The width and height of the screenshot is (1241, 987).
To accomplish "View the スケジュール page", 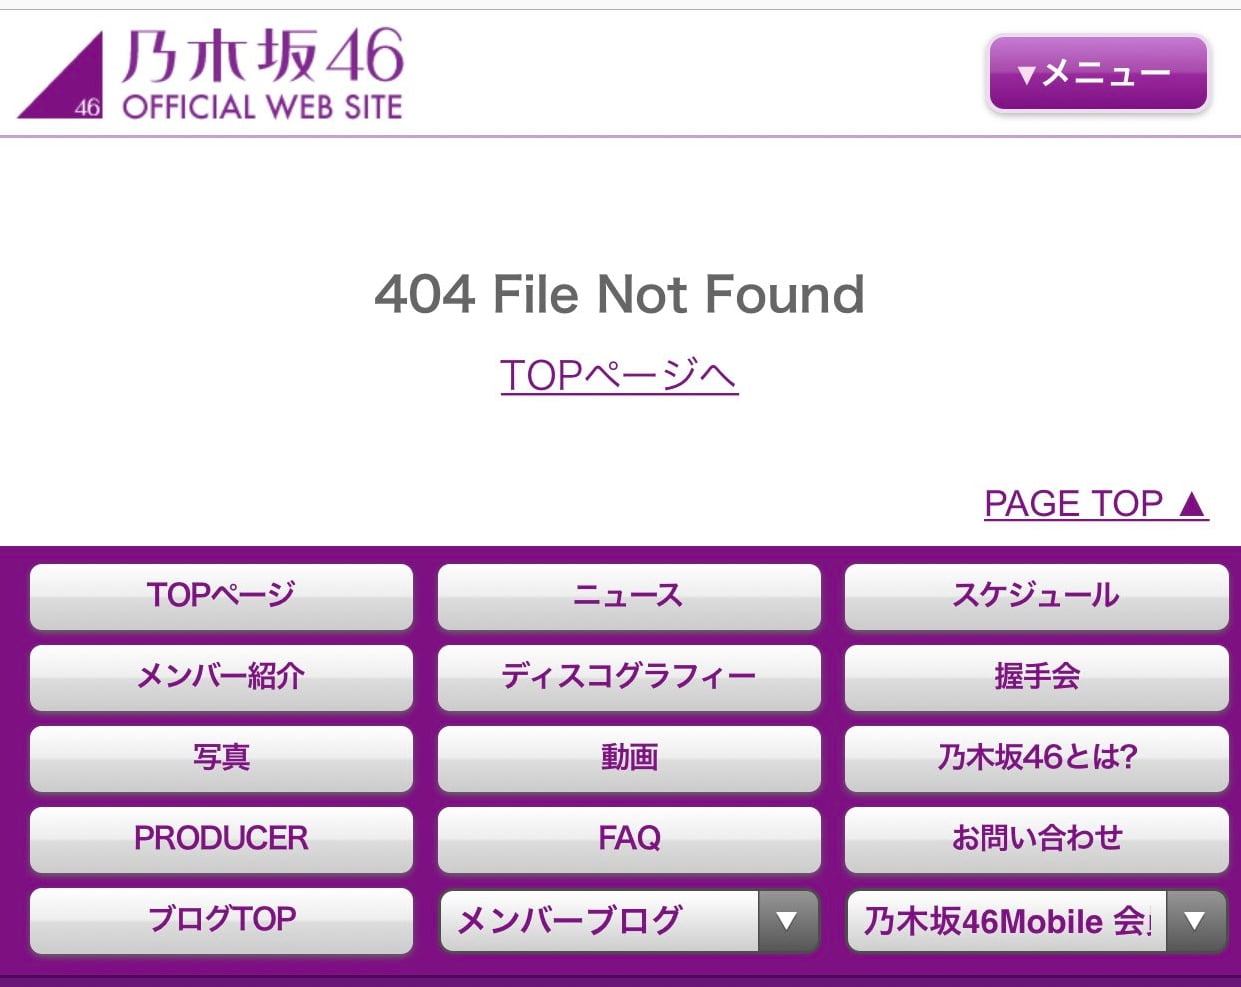I will coord(1036,596).
